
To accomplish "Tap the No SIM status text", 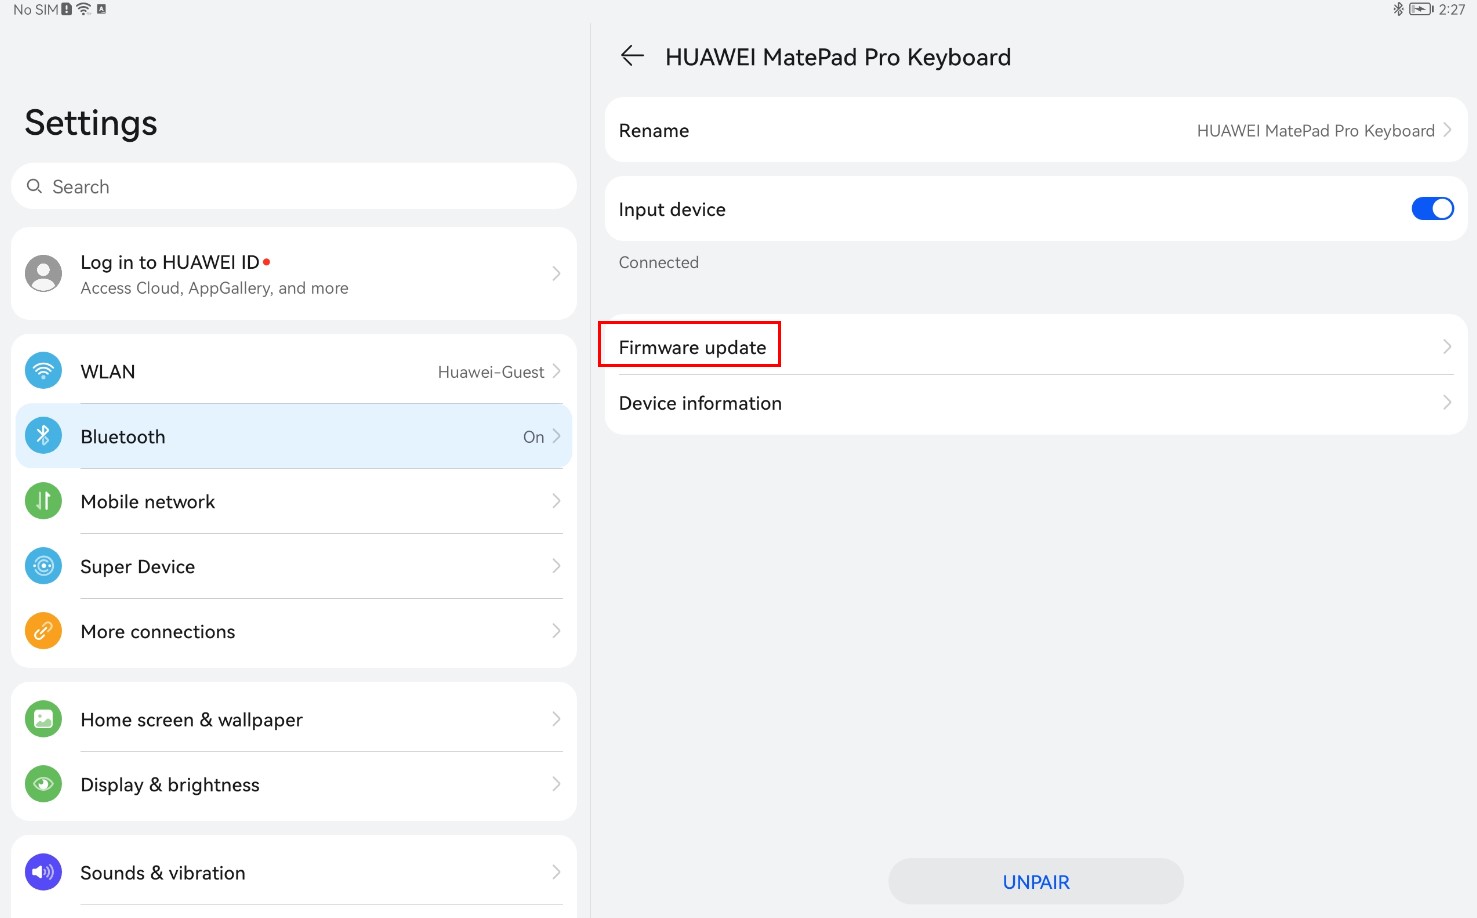I will [36, 9].
